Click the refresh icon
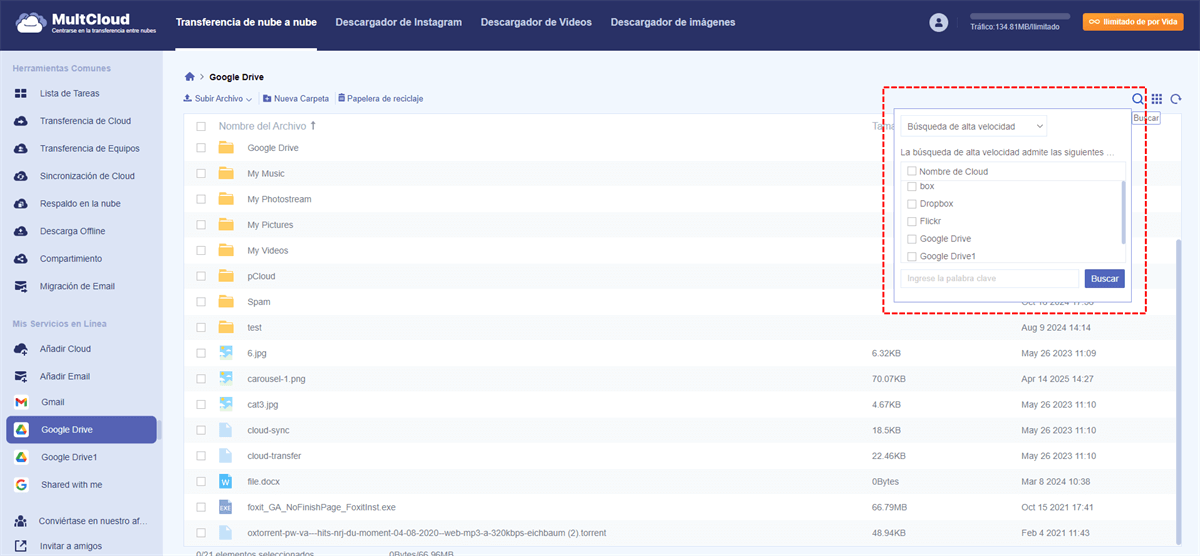The height and width of the screenshot is (556, 1200). click(x=1177, y=99)
